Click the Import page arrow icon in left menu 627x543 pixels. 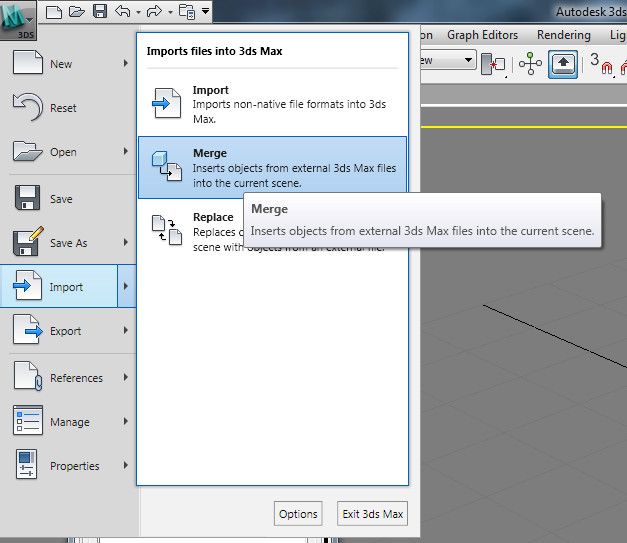pos(27,285)
